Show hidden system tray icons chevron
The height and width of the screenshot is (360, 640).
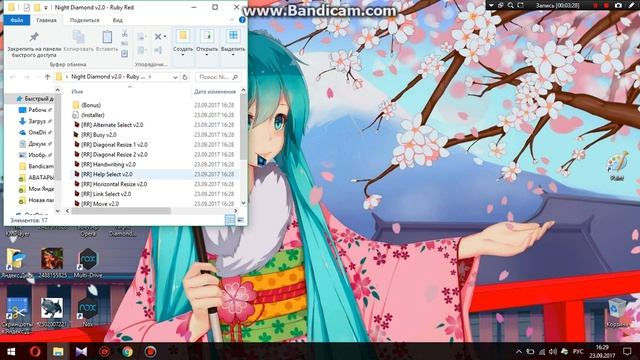point(519,351)
